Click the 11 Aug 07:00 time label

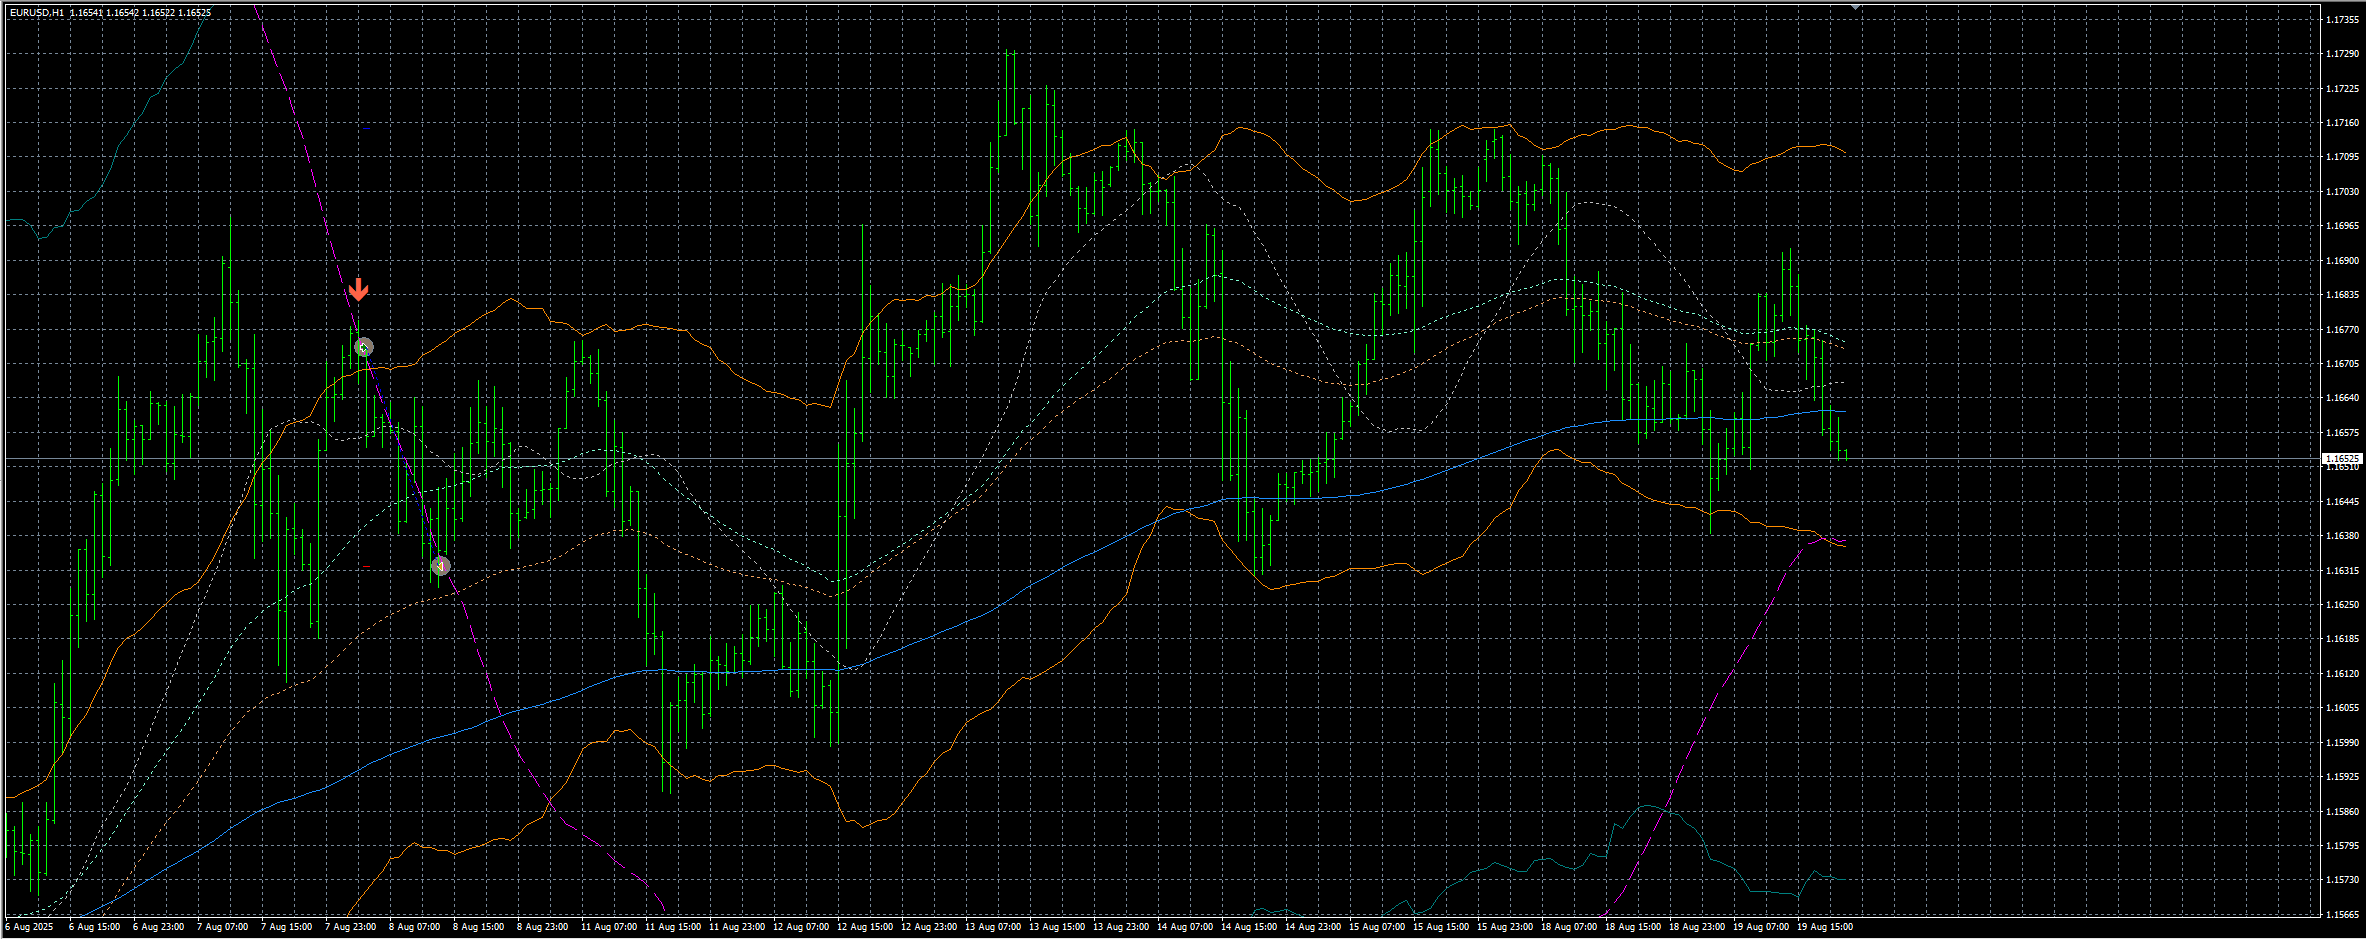[608, 927]
